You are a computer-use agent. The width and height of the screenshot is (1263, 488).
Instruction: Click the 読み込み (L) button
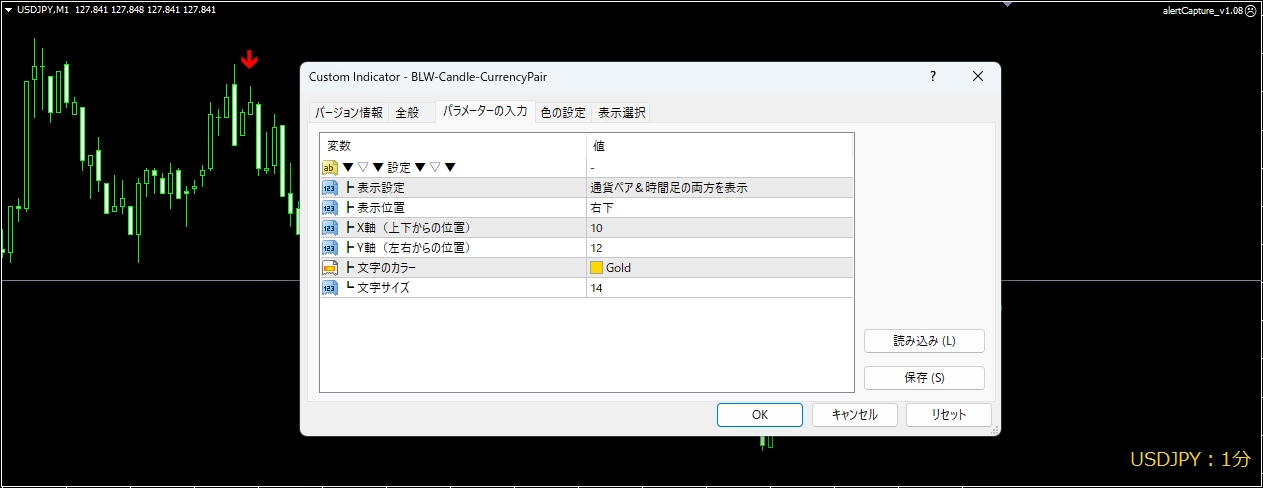[924, 341]
